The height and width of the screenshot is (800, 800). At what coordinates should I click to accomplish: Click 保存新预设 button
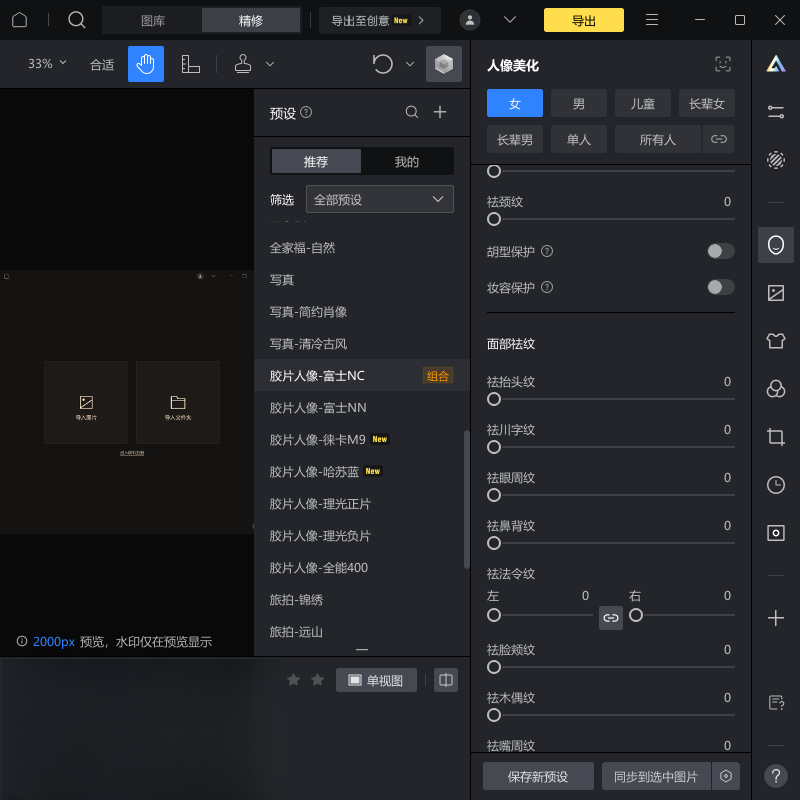click(538, 776)
